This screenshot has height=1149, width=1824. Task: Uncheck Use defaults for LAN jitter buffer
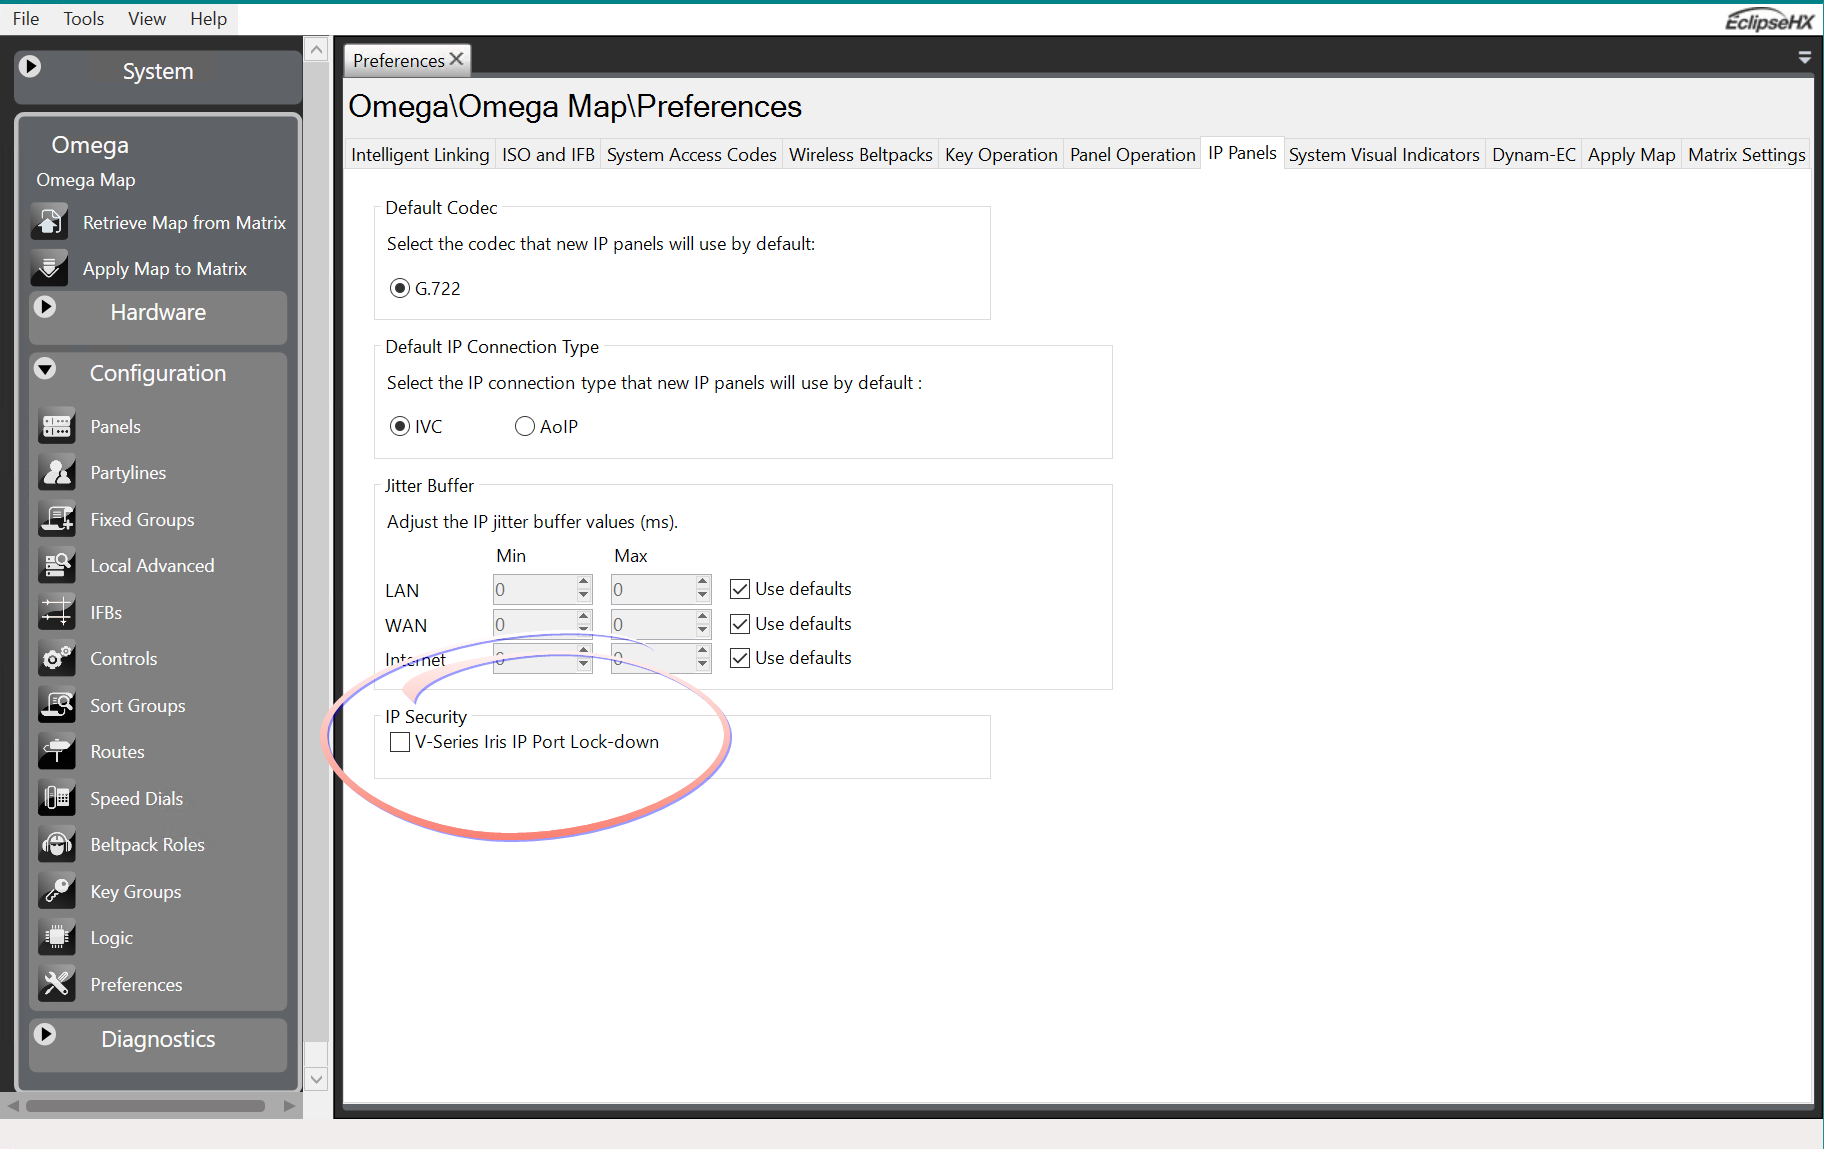pos(740,589)
